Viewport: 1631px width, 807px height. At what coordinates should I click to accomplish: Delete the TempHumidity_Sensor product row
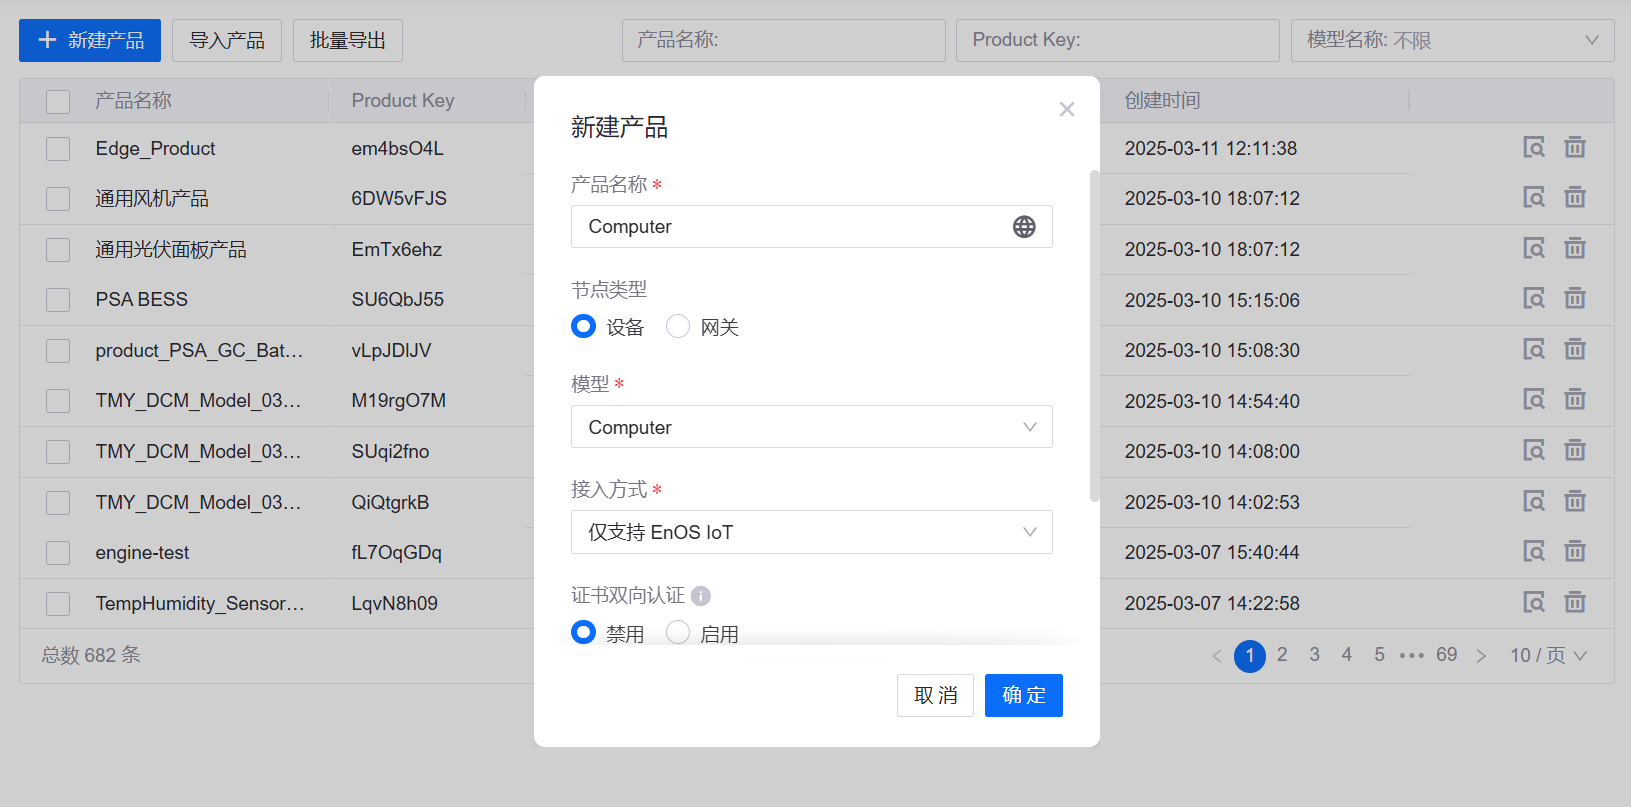pos(1575,603)
